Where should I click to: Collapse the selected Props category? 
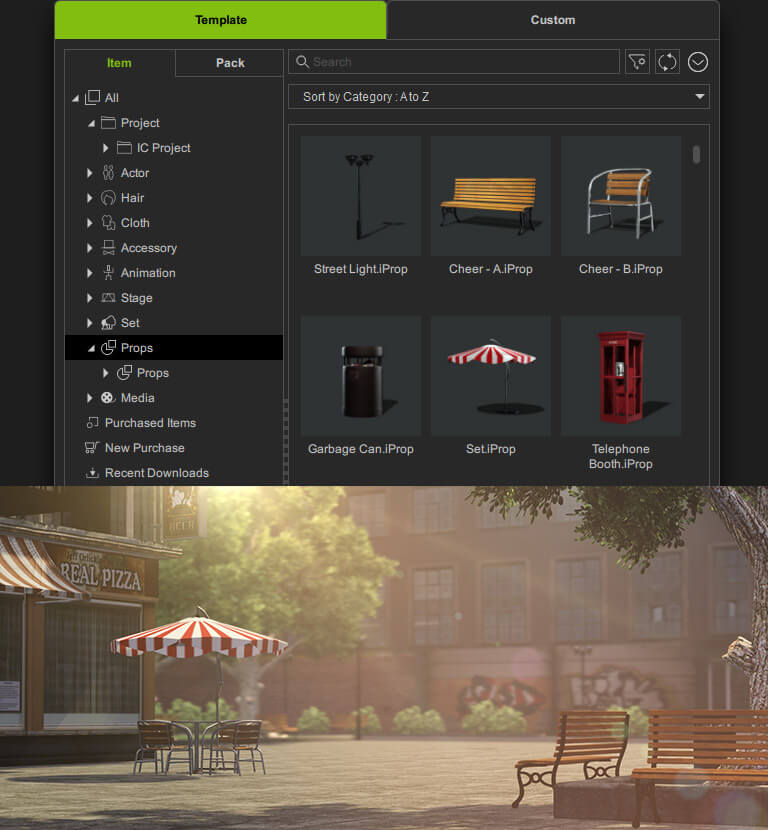(x=92, y=348)
